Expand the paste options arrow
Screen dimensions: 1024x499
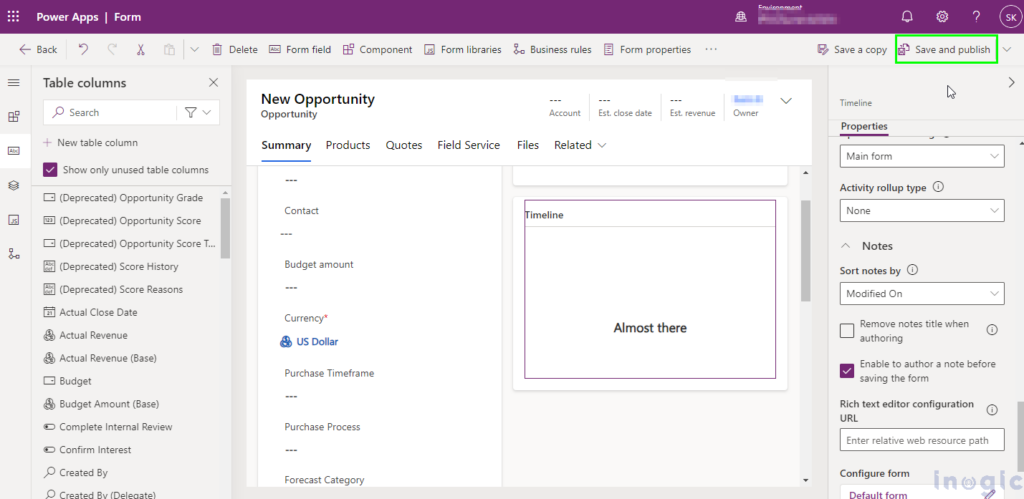point(194,49)
